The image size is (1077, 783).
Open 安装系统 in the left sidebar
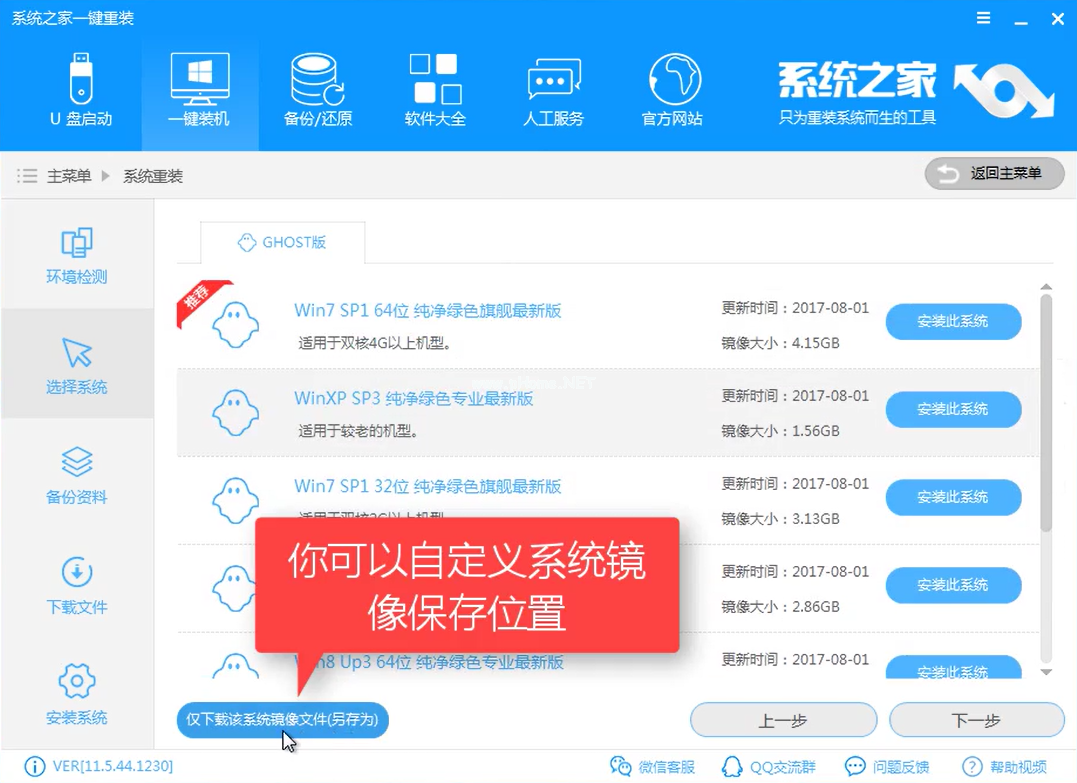coord(78,693)
